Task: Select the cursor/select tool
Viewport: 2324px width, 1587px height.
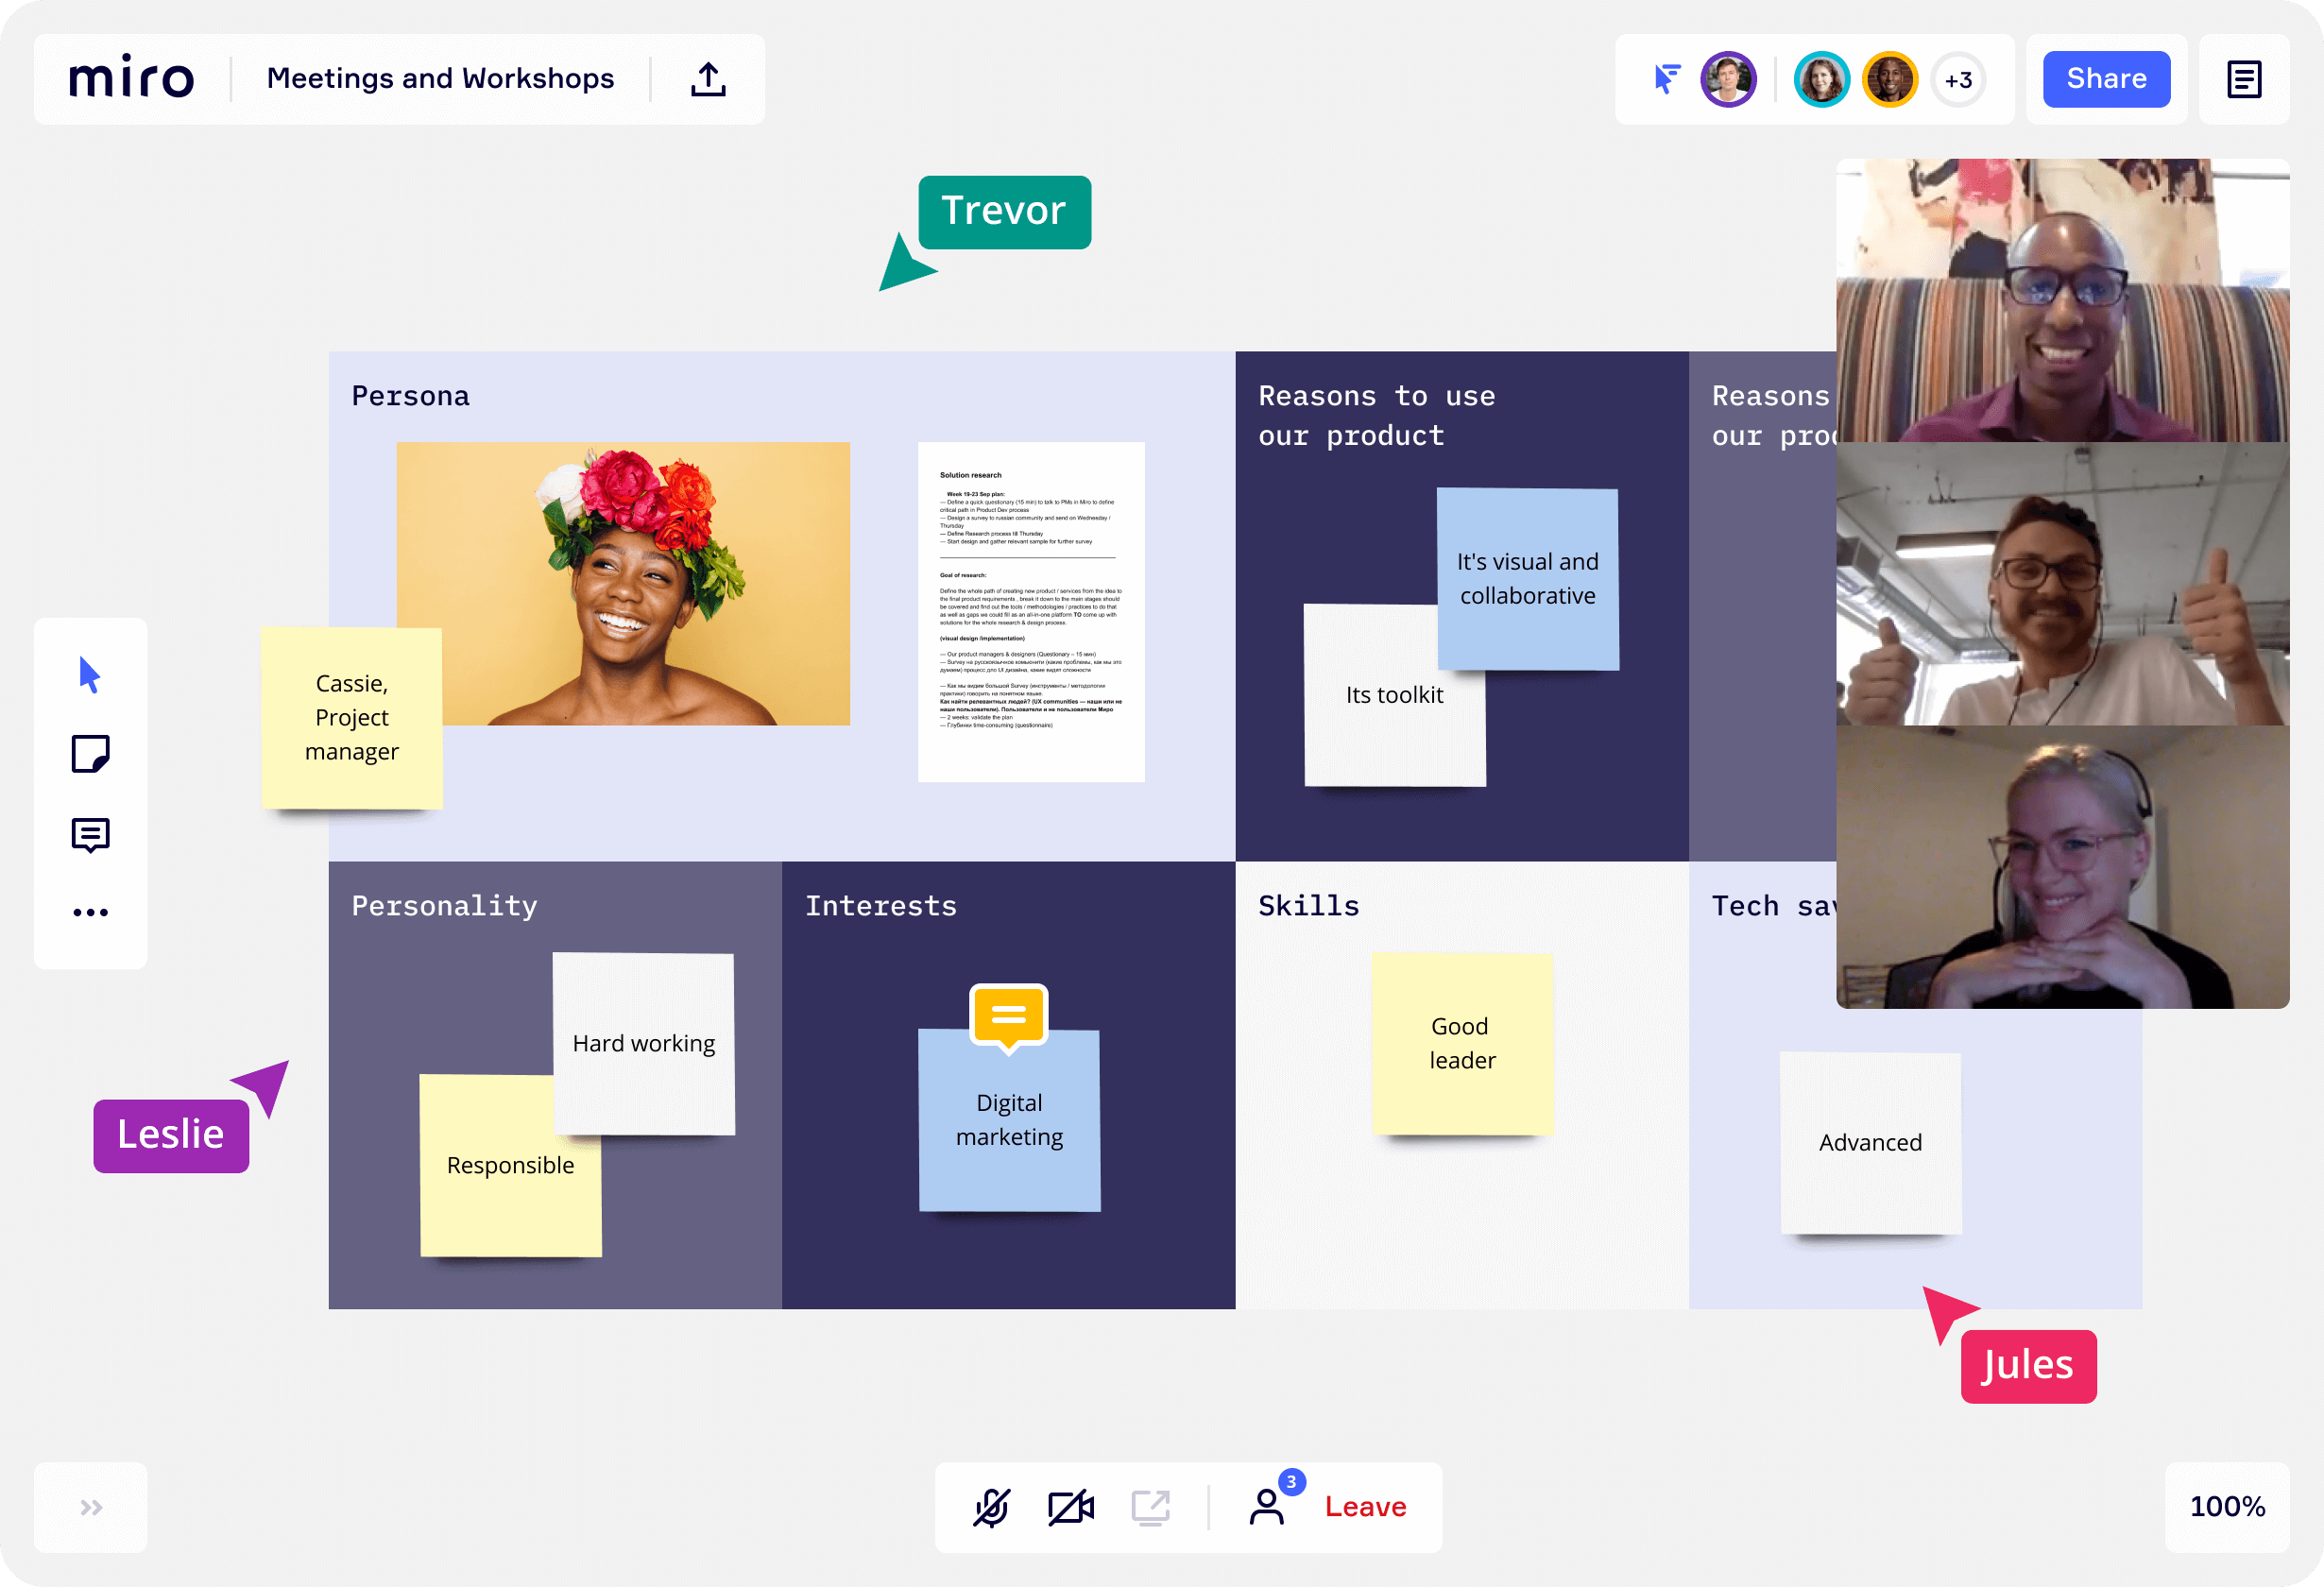Action: point(90,673)
